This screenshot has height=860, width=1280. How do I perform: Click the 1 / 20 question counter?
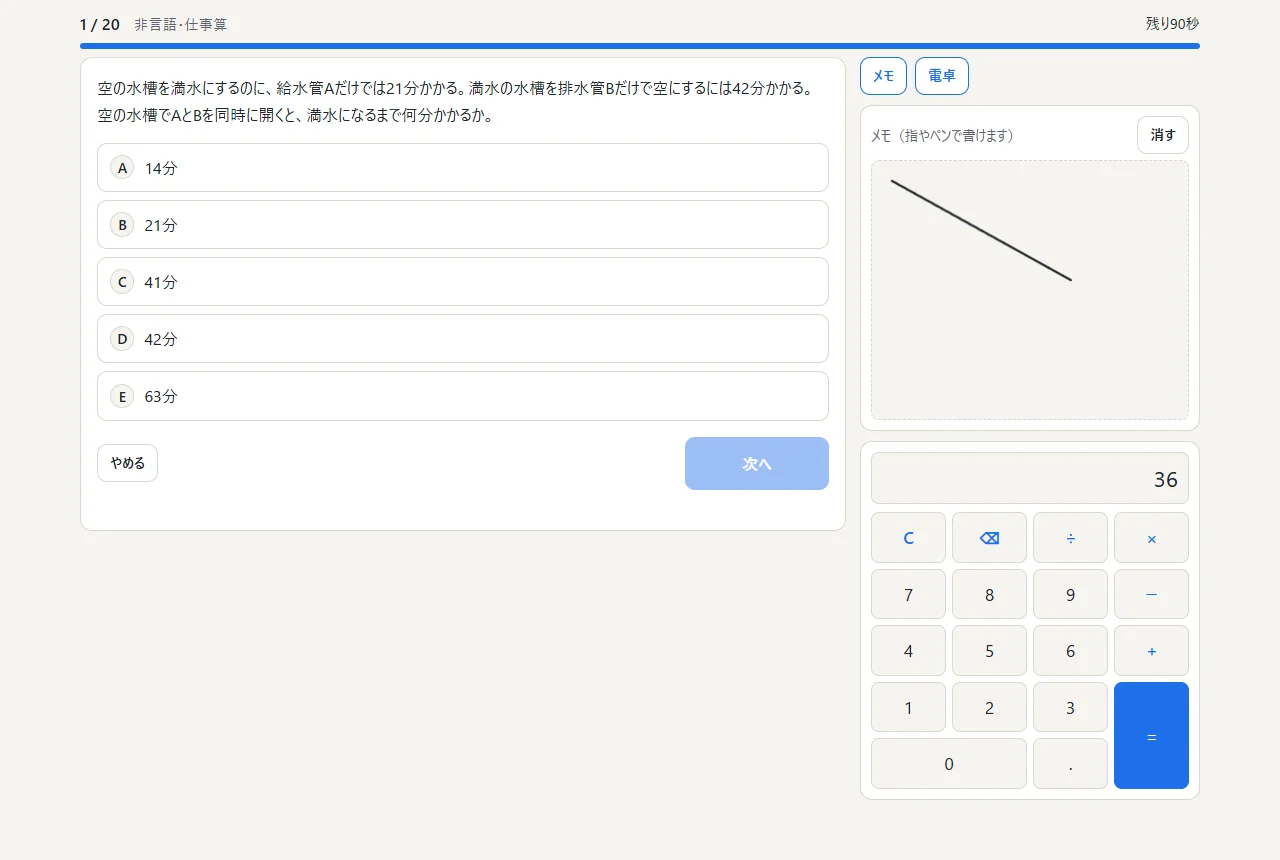tap(100, 24)
